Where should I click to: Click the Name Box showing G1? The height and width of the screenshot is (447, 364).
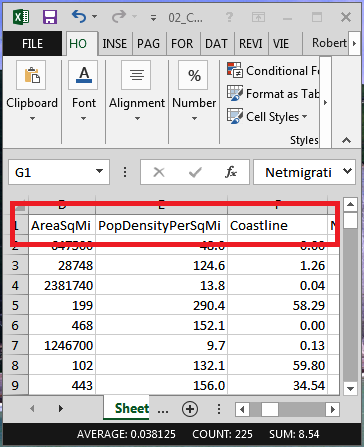(x=53, y=172)
